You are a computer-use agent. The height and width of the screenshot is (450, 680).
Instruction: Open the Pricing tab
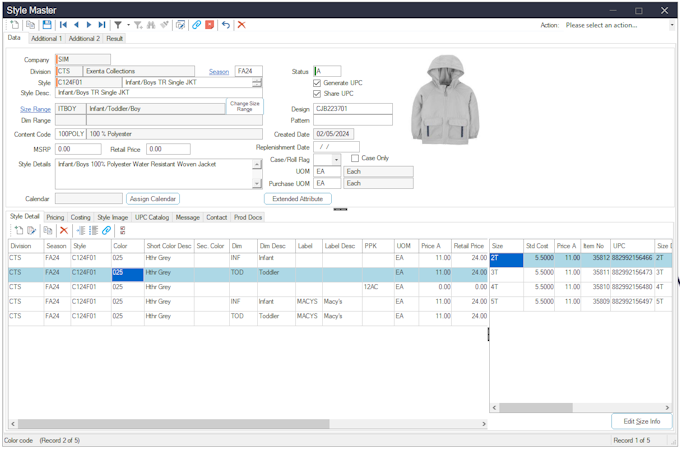tap(55, 217)
